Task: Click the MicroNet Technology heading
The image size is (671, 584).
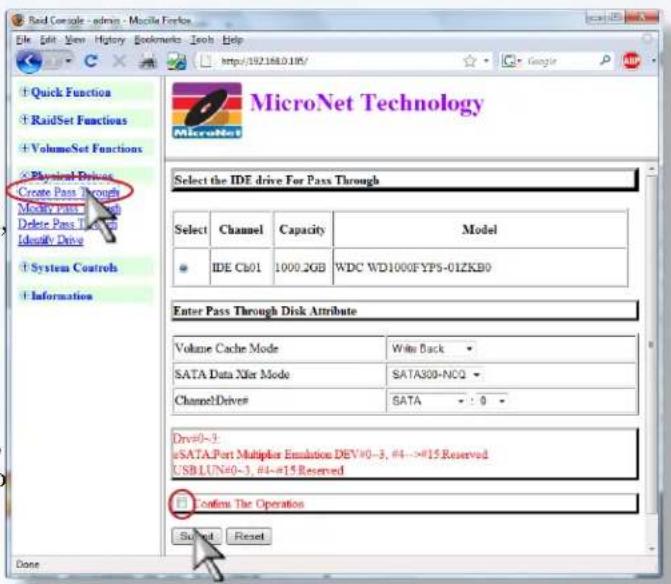Action: (367, 103)
